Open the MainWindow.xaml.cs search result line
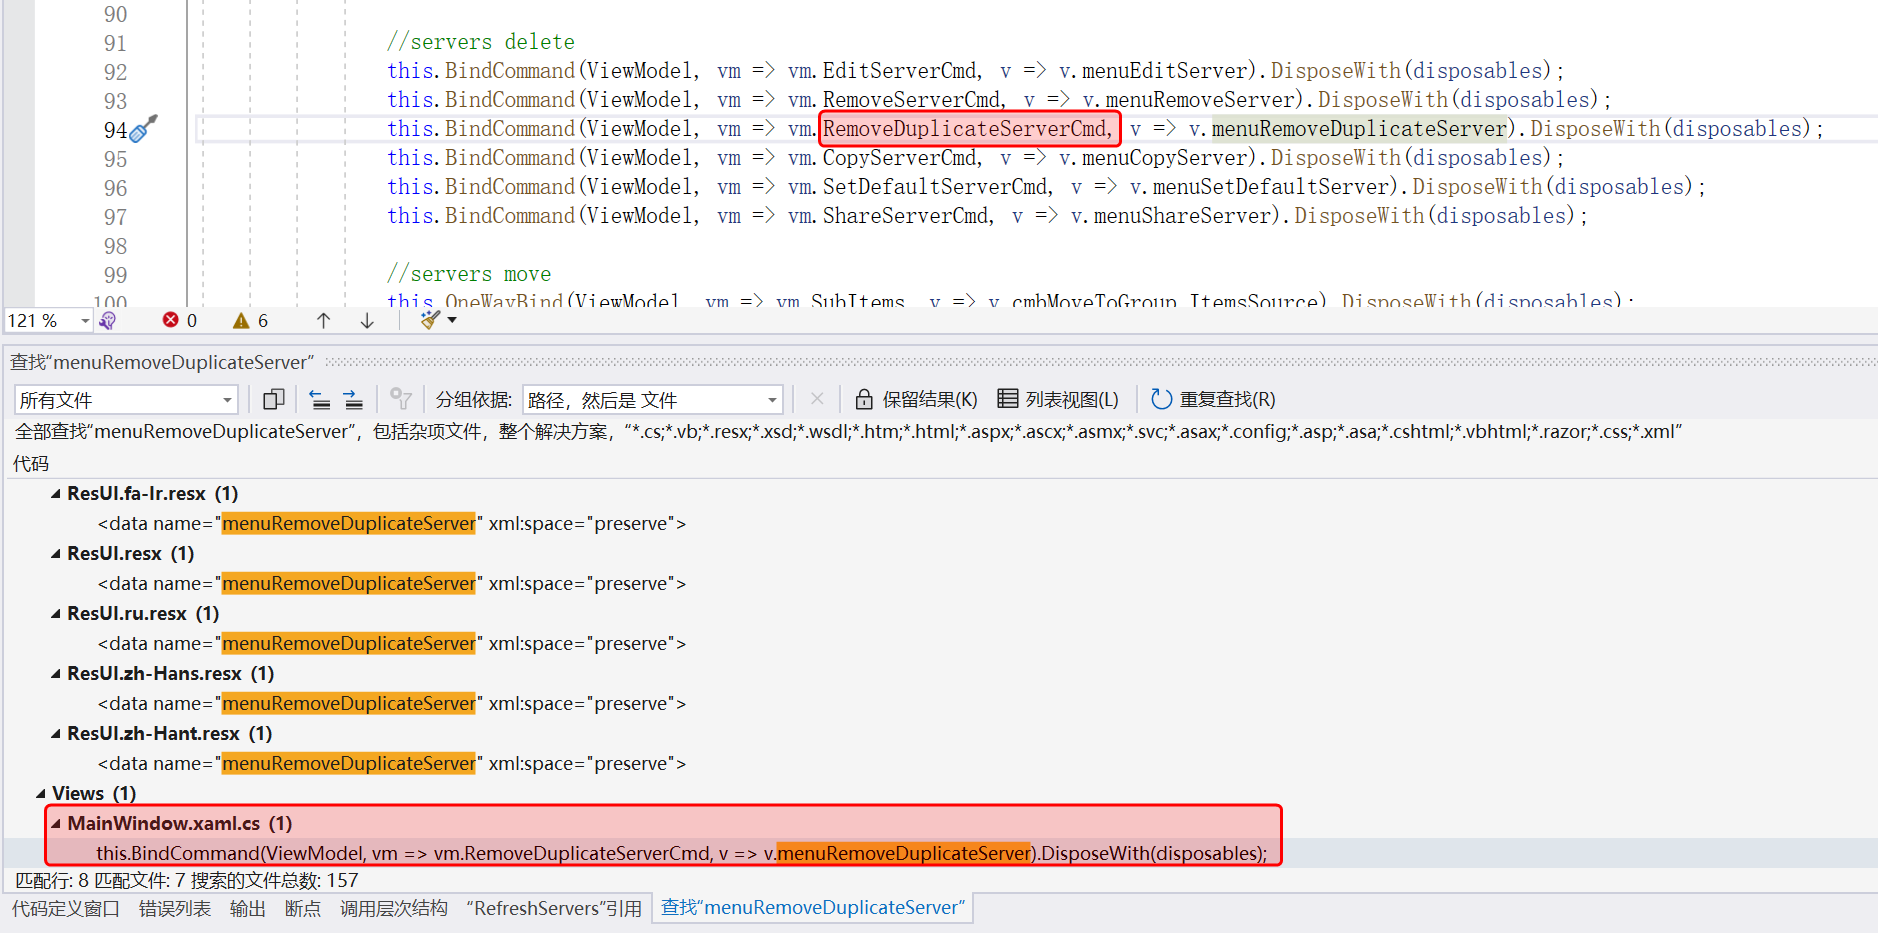Screen dimensions: 1878x933 point(680,853)
